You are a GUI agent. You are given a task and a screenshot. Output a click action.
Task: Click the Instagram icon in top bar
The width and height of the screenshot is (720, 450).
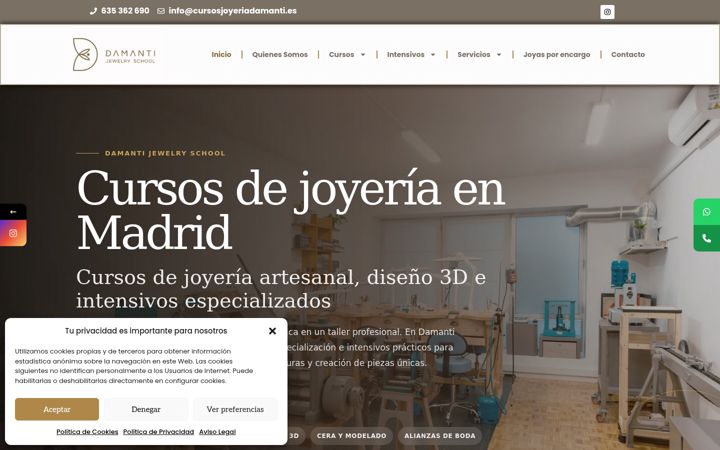[x=607, y=12]
